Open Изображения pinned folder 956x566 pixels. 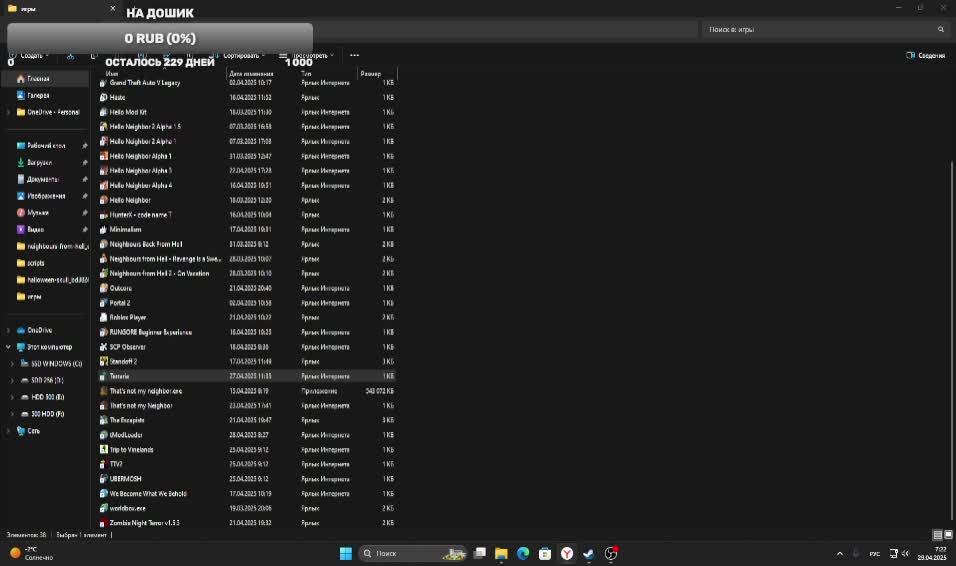[x=46, y=196]
